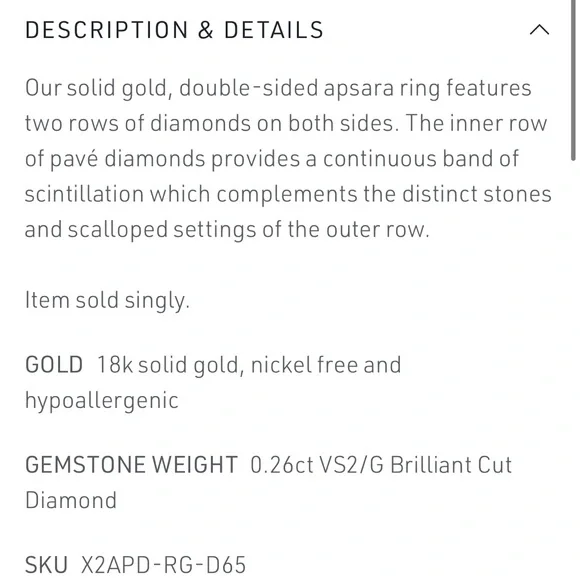Collapse section using the up chevron icon
Screen dimensions: 580x580
(539, 30)
